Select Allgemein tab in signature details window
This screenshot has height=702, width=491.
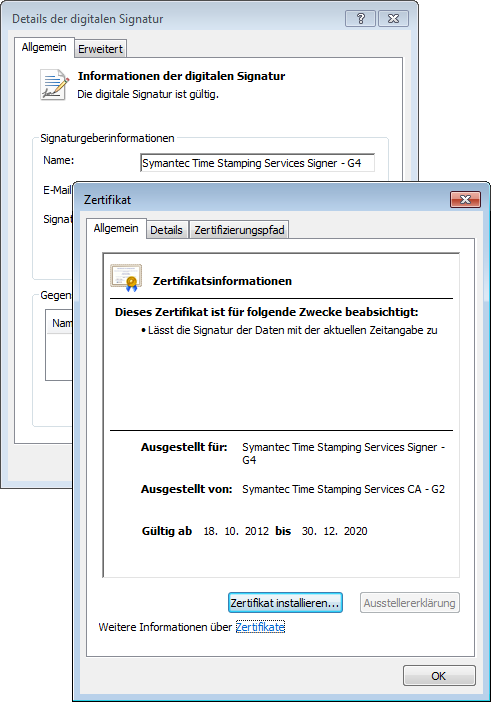click(44, 47)
